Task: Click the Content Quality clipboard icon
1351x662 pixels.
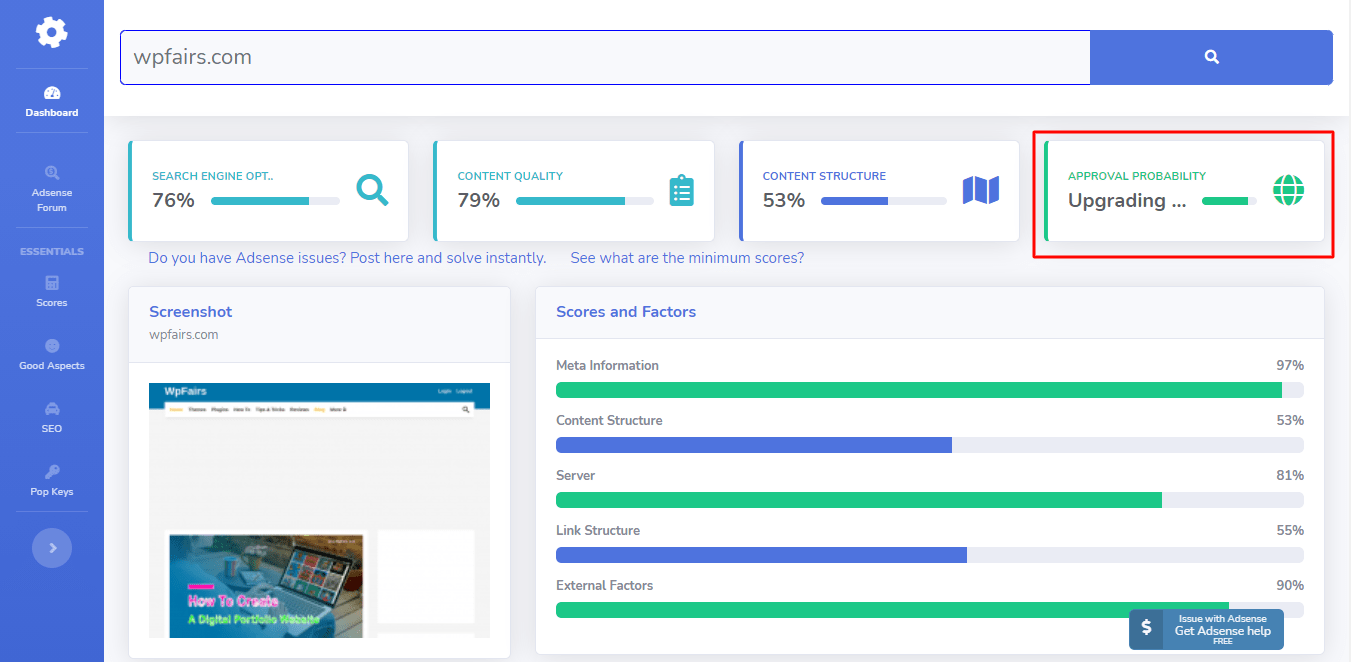Action: 681,190
